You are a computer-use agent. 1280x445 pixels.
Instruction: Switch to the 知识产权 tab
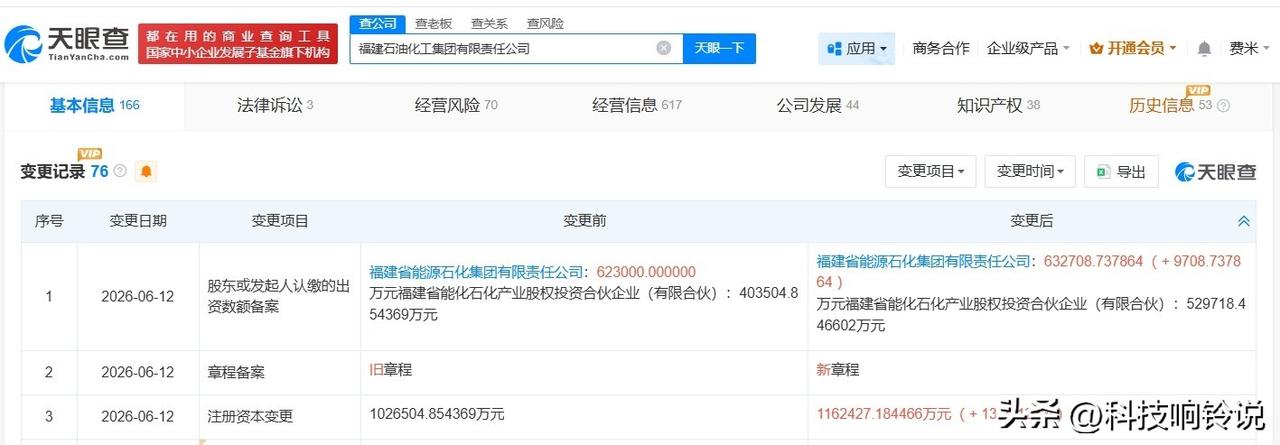coord(998,105)
